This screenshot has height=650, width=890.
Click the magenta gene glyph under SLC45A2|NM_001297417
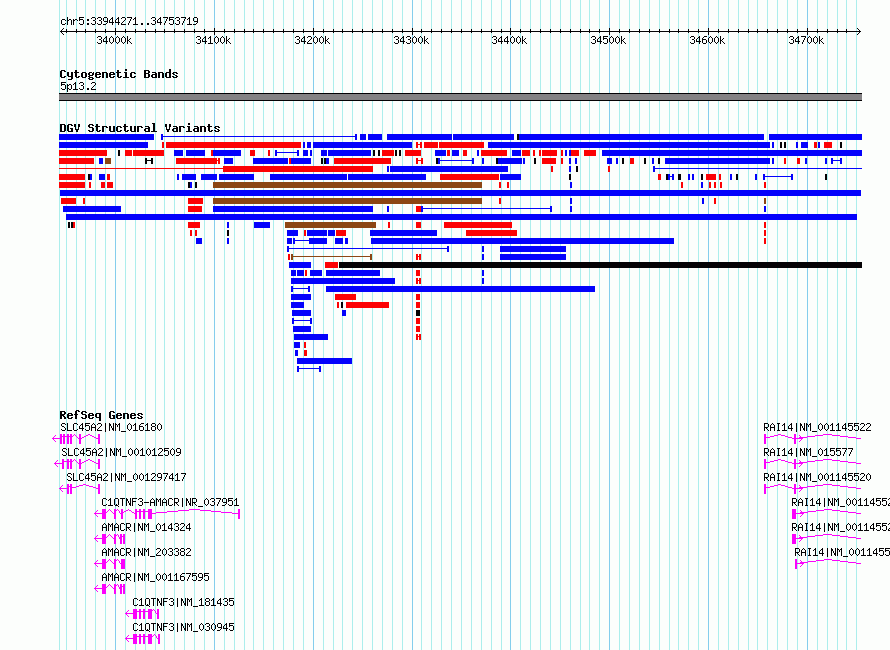(x=79, y=489)
